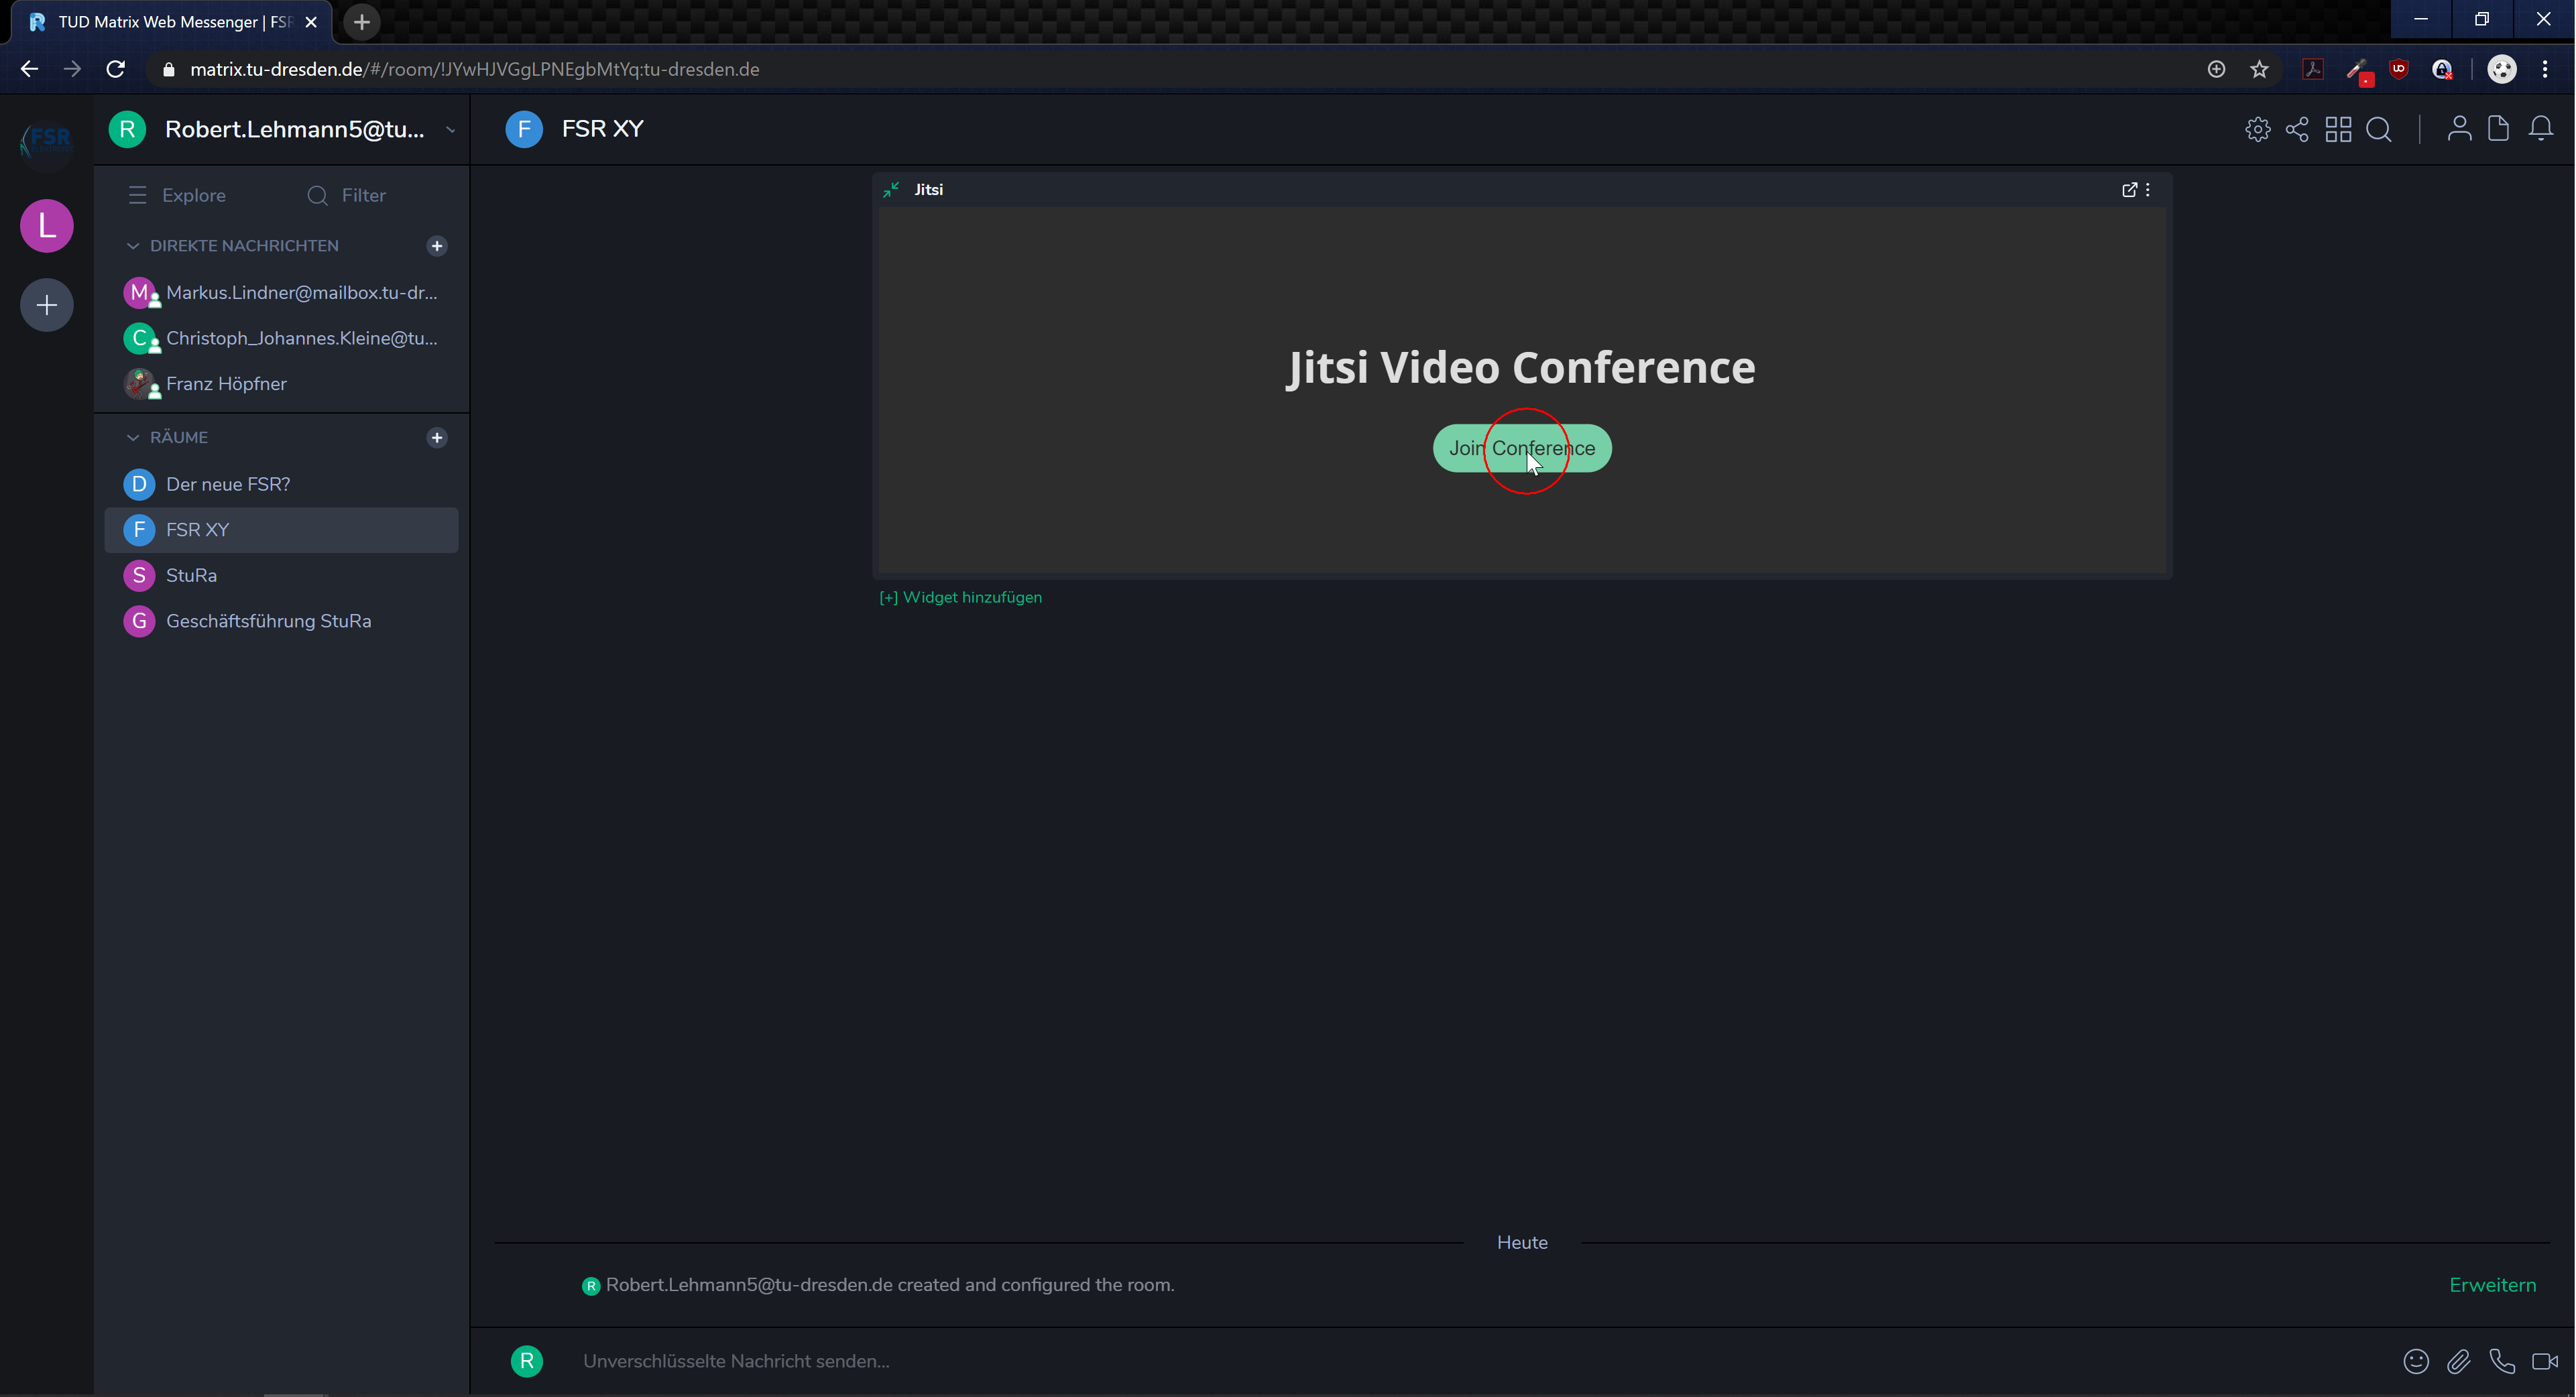Attach a file with paperclip icon
The height and width of the screenshot is (1397, 2576).
(2459, 1361)
